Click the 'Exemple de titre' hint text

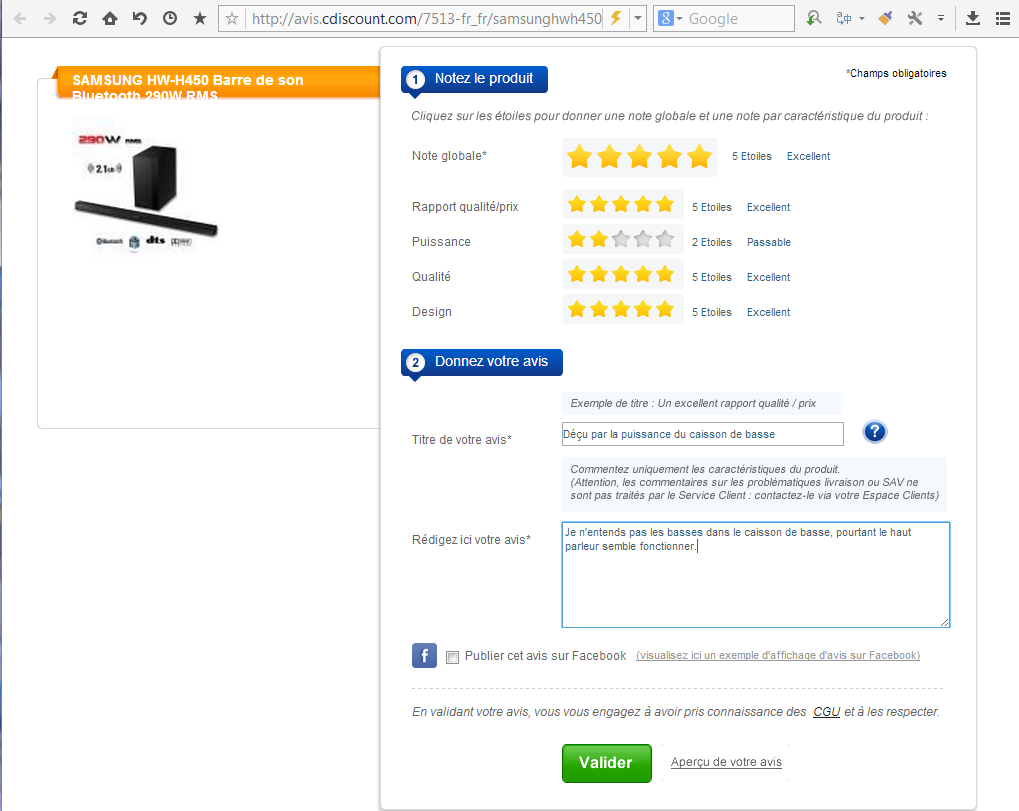pyautogui.click(x=693, y=404)
